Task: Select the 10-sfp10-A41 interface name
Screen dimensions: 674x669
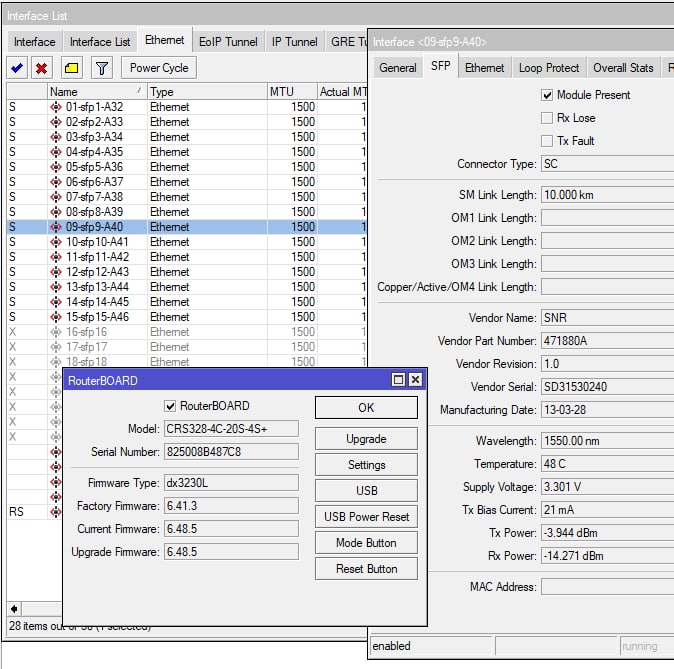Action: (97, 242)
